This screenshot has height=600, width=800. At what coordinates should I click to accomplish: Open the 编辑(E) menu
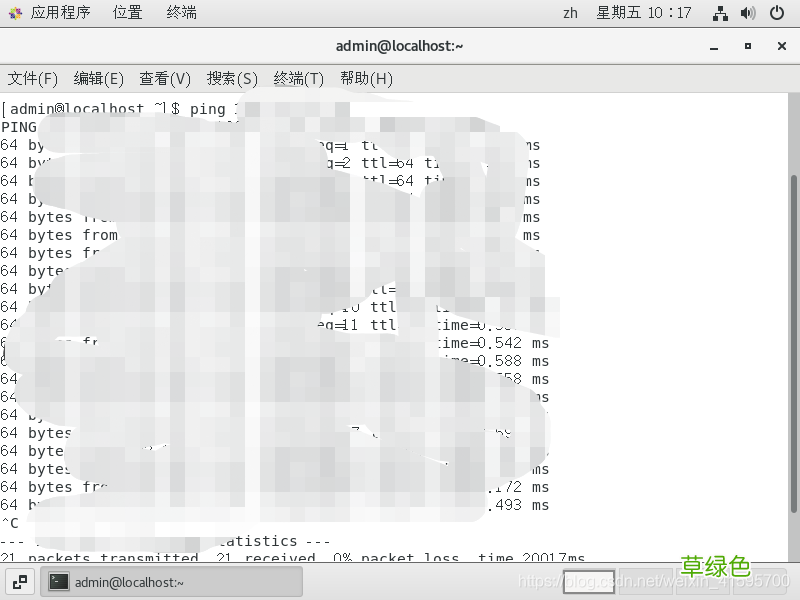pyautogui.click(x=99, y=78)
